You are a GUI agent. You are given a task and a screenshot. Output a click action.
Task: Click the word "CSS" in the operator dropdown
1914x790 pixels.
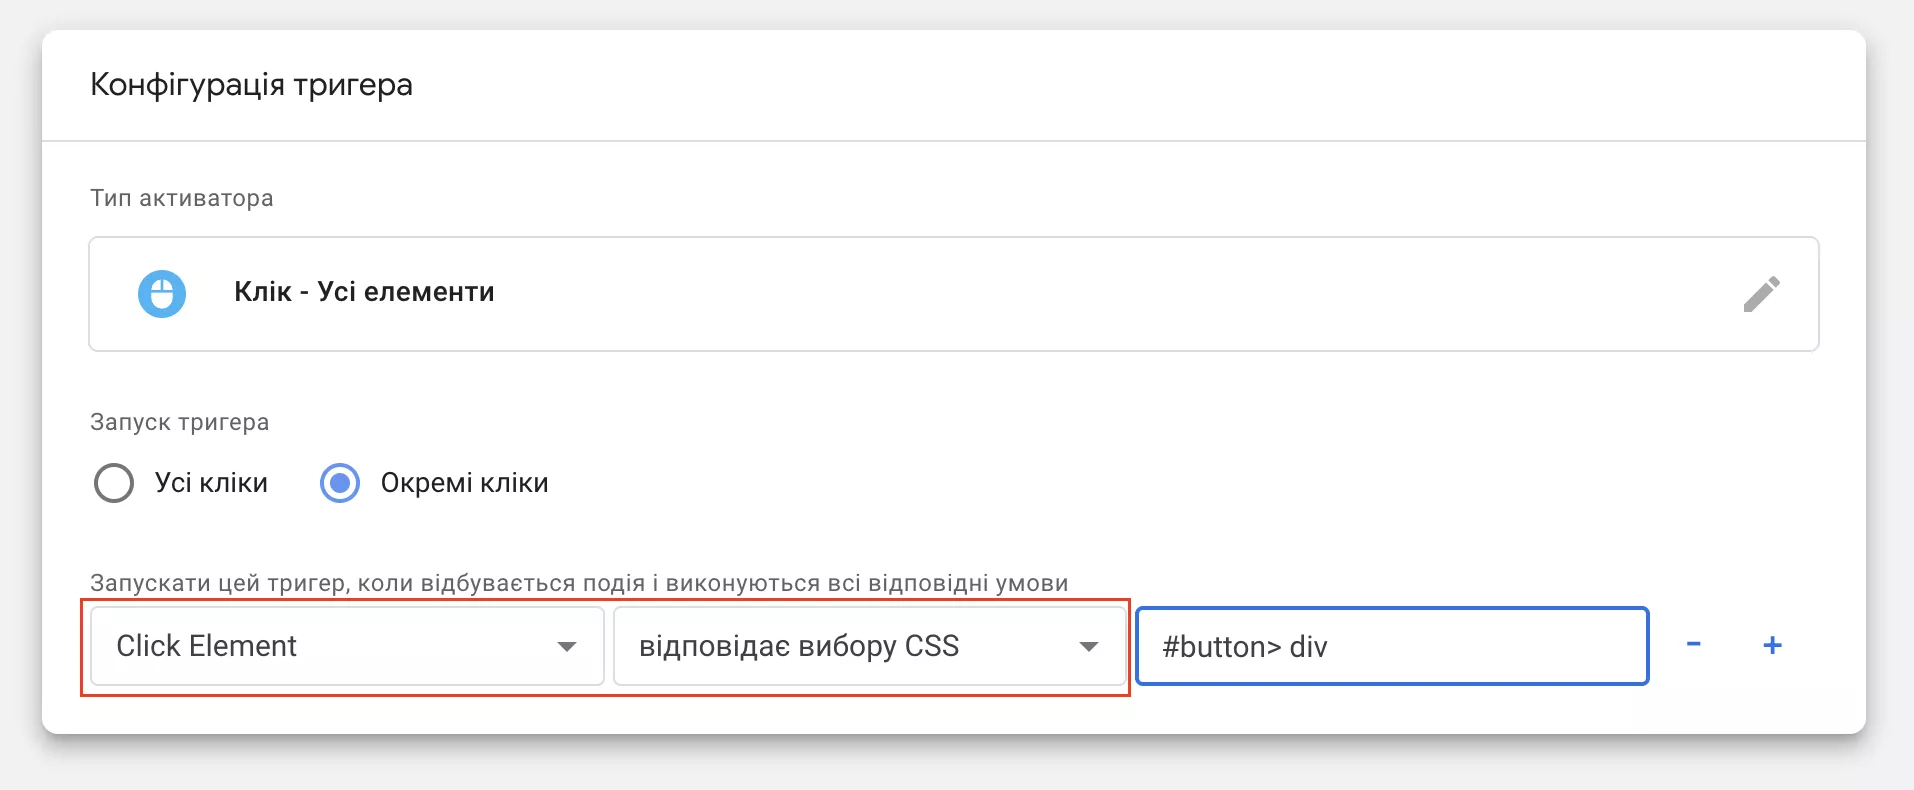click(931, 646)
